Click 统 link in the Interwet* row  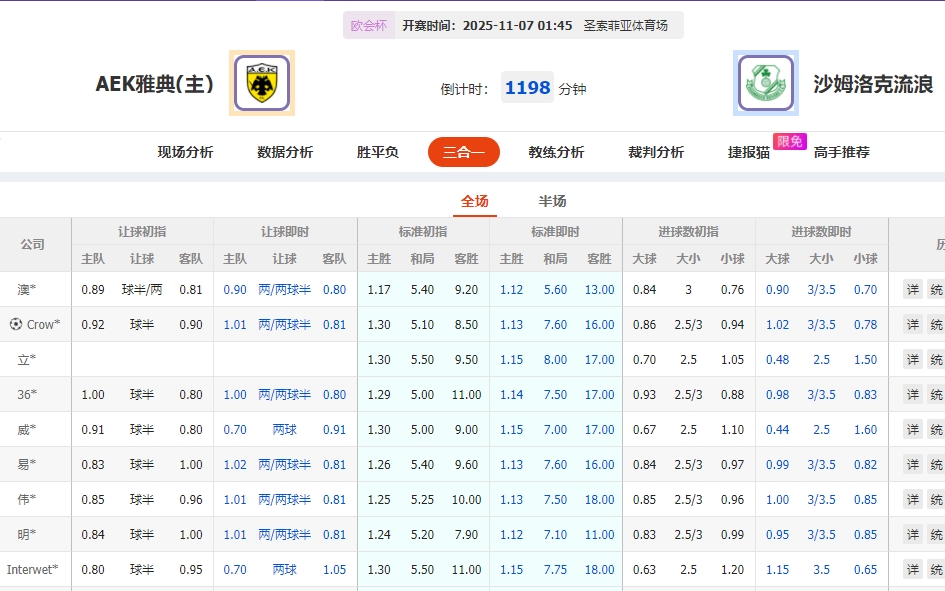938,569
